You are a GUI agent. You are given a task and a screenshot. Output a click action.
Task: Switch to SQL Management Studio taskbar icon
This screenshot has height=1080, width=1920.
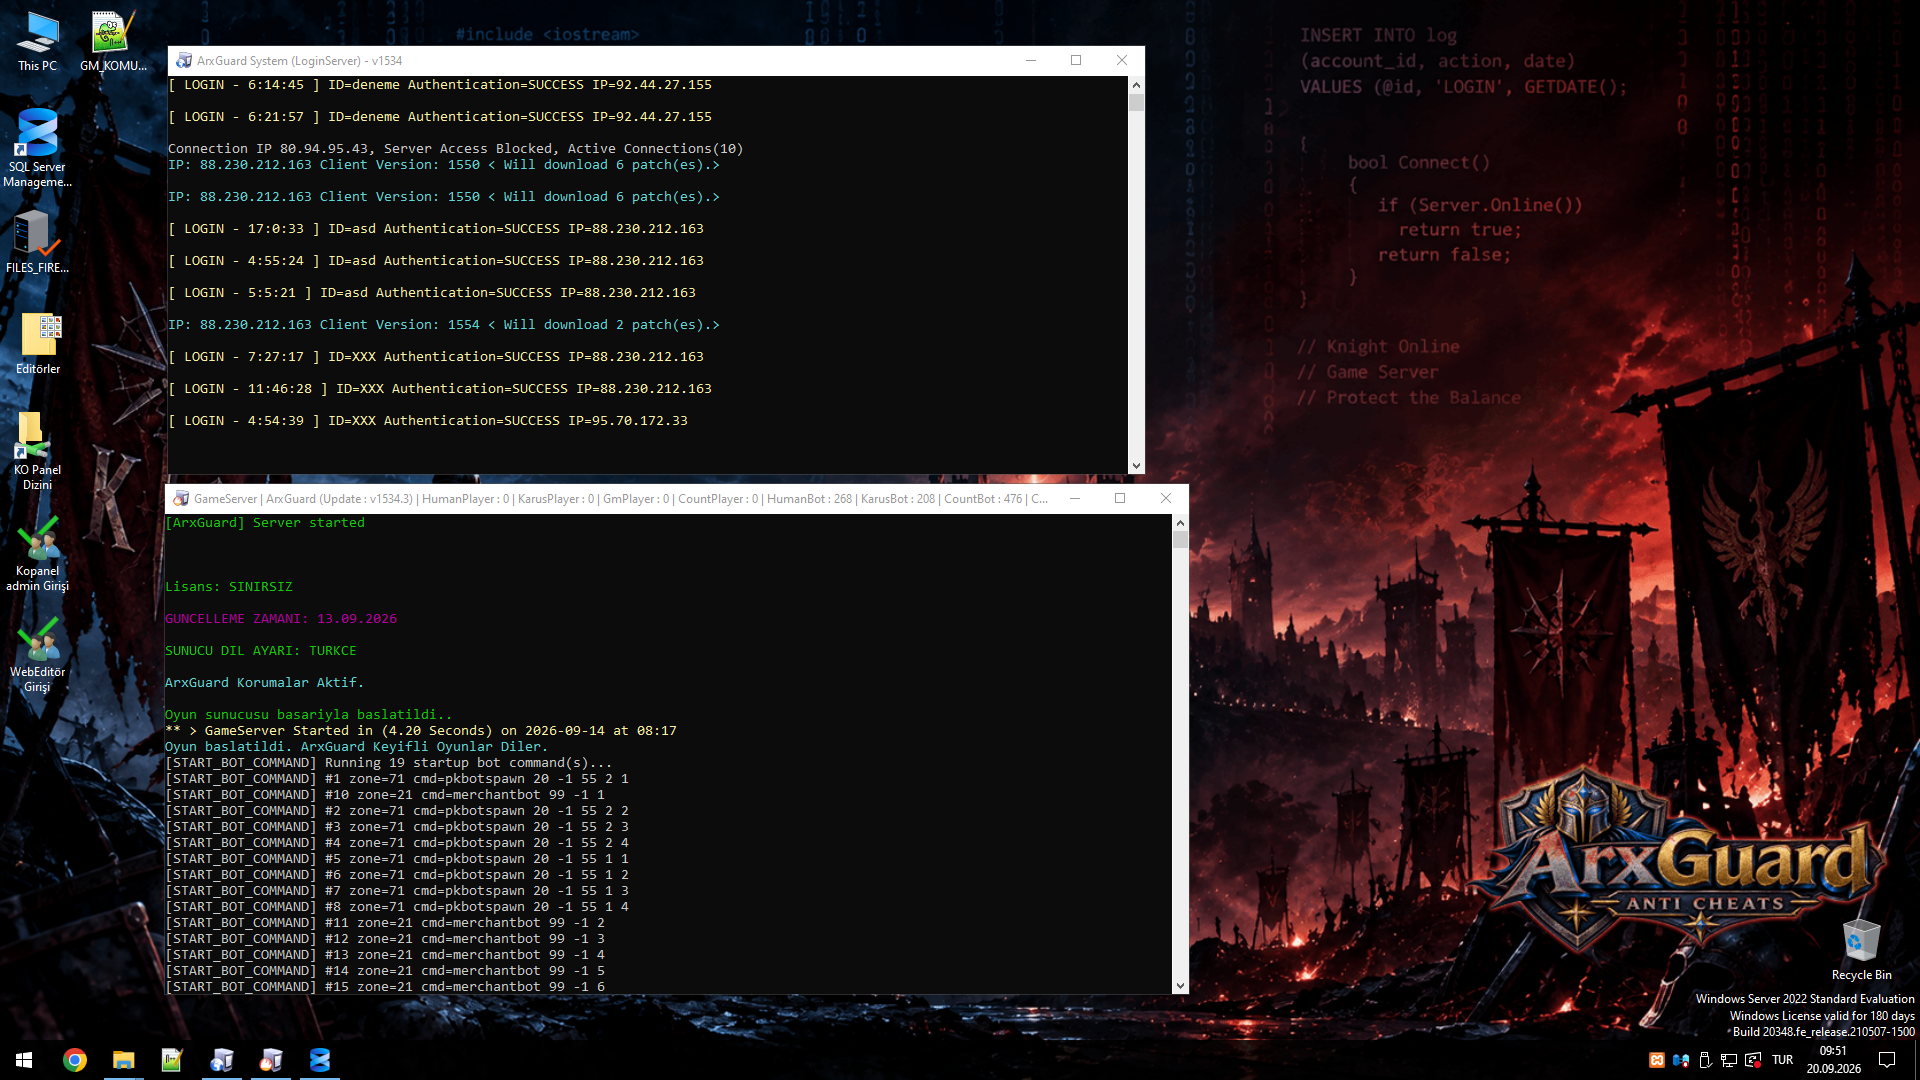[320, 1060]
